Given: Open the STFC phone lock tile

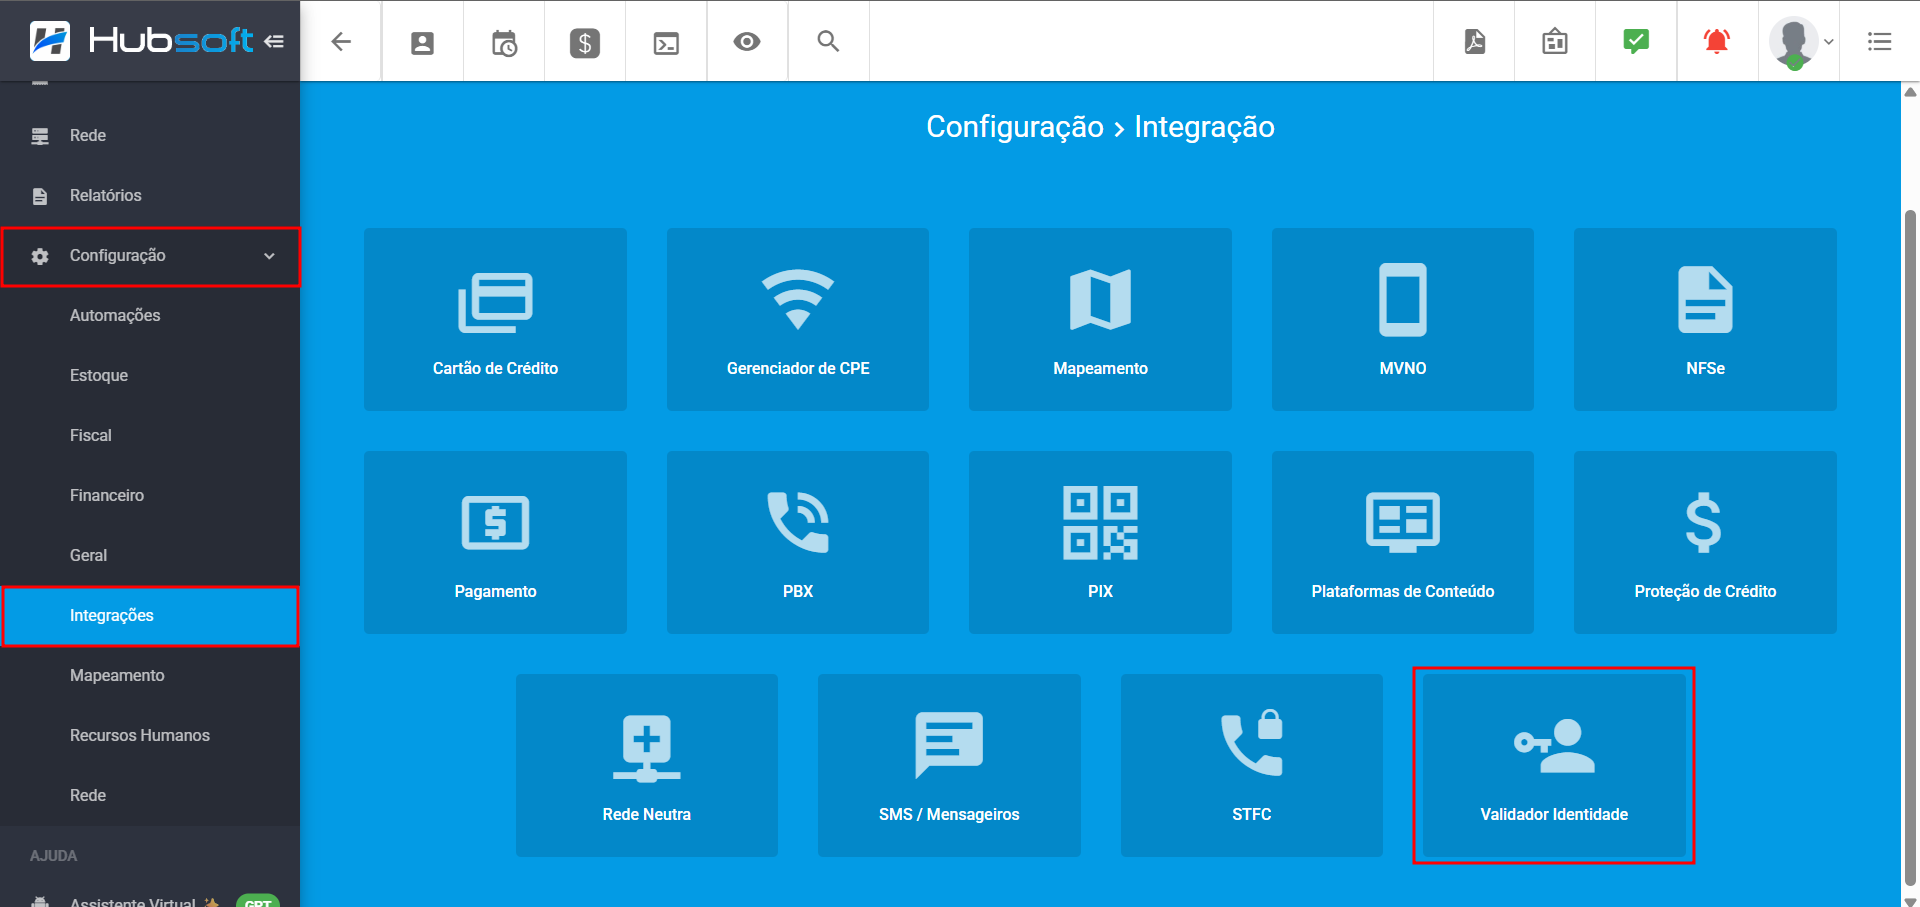Looking at the screenshot, I should point(1252,765).
